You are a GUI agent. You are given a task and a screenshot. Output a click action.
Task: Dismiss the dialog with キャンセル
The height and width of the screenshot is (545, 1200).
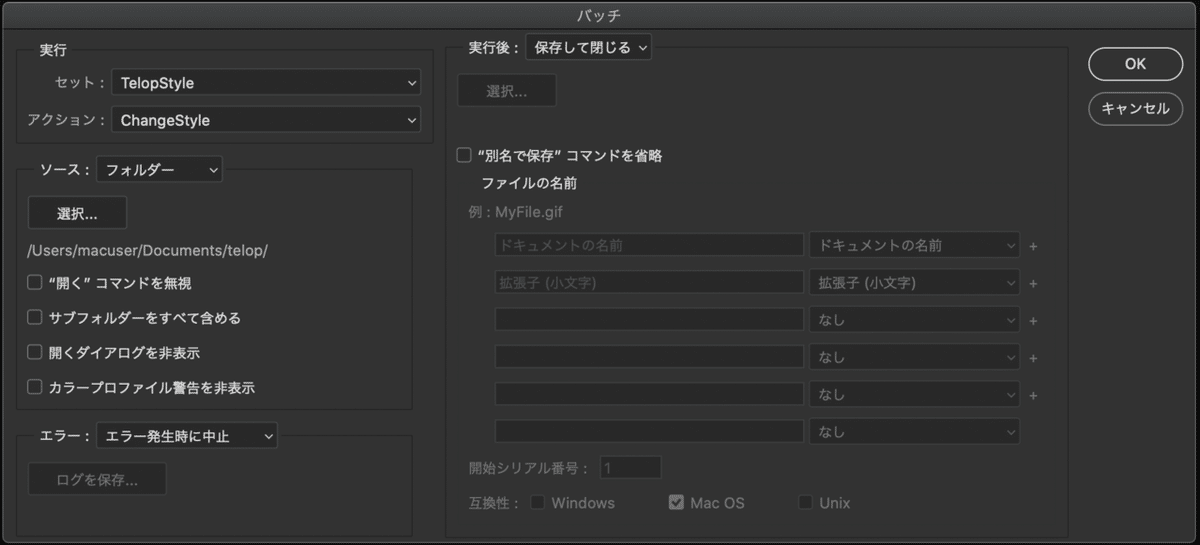point(1135,109)
